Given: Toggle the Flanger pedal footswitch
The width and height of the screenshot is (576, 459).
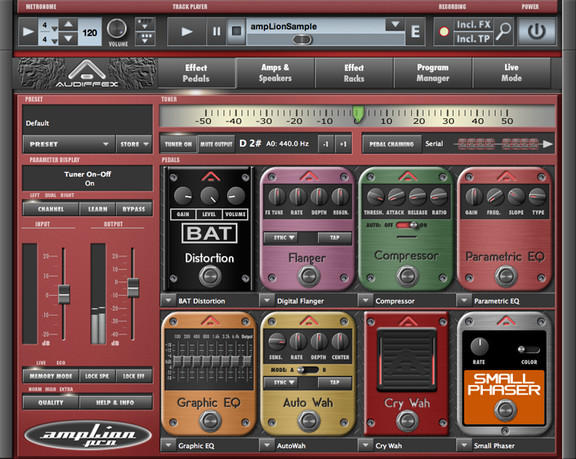Looking at the screenshot, I should click(308, 276).
